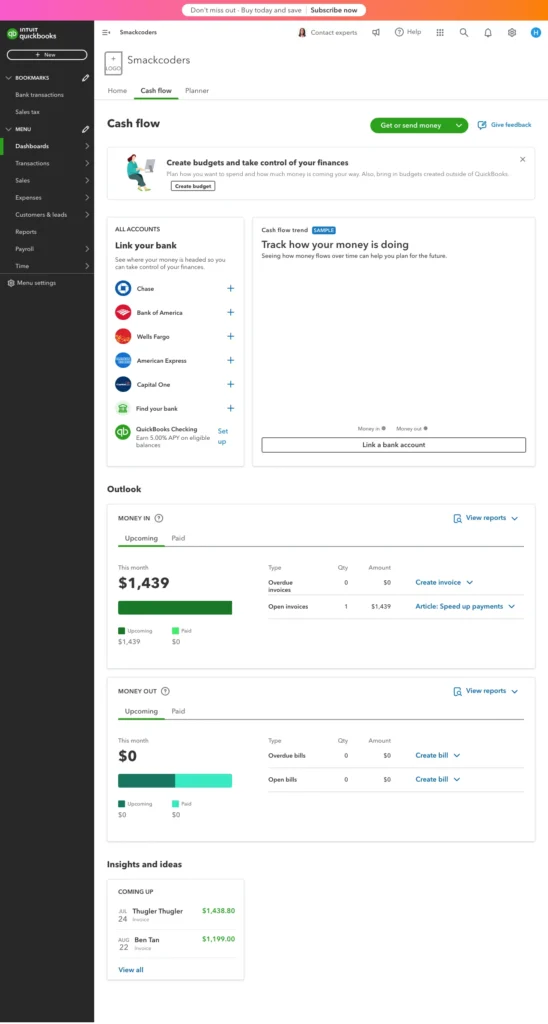Click Subscribe now in the top banner
The width and height of the screenshot is (548, 1024).
pos(334,10)
